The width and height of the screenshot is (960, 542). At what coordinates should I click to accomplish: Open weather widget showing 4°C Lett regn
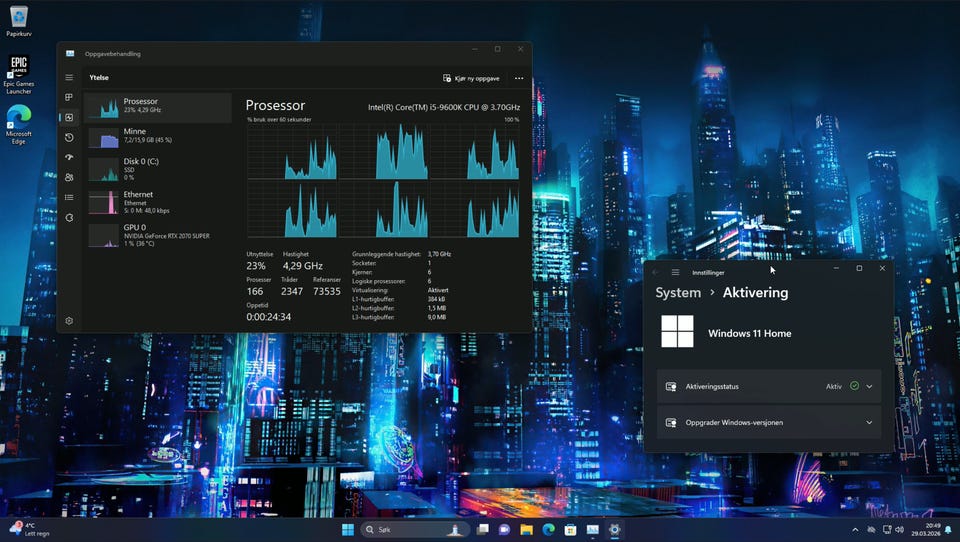click(x=29, y=529)
